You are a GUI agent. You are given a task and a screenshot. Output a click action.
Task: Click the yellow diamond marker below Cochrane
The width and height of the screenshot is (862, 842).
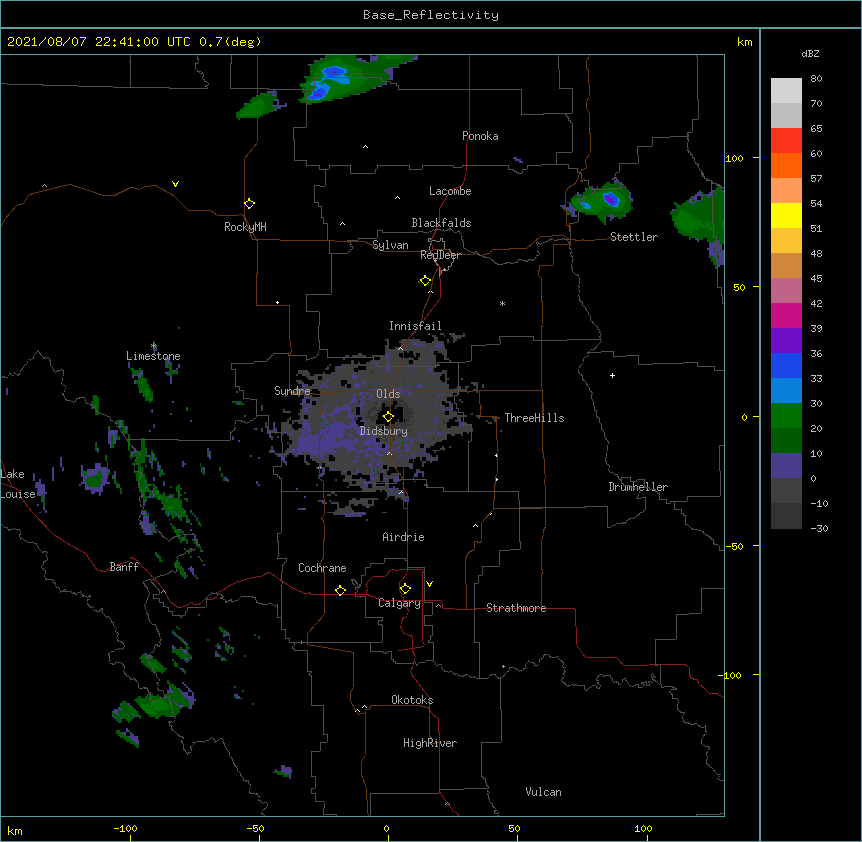(340, 590)
